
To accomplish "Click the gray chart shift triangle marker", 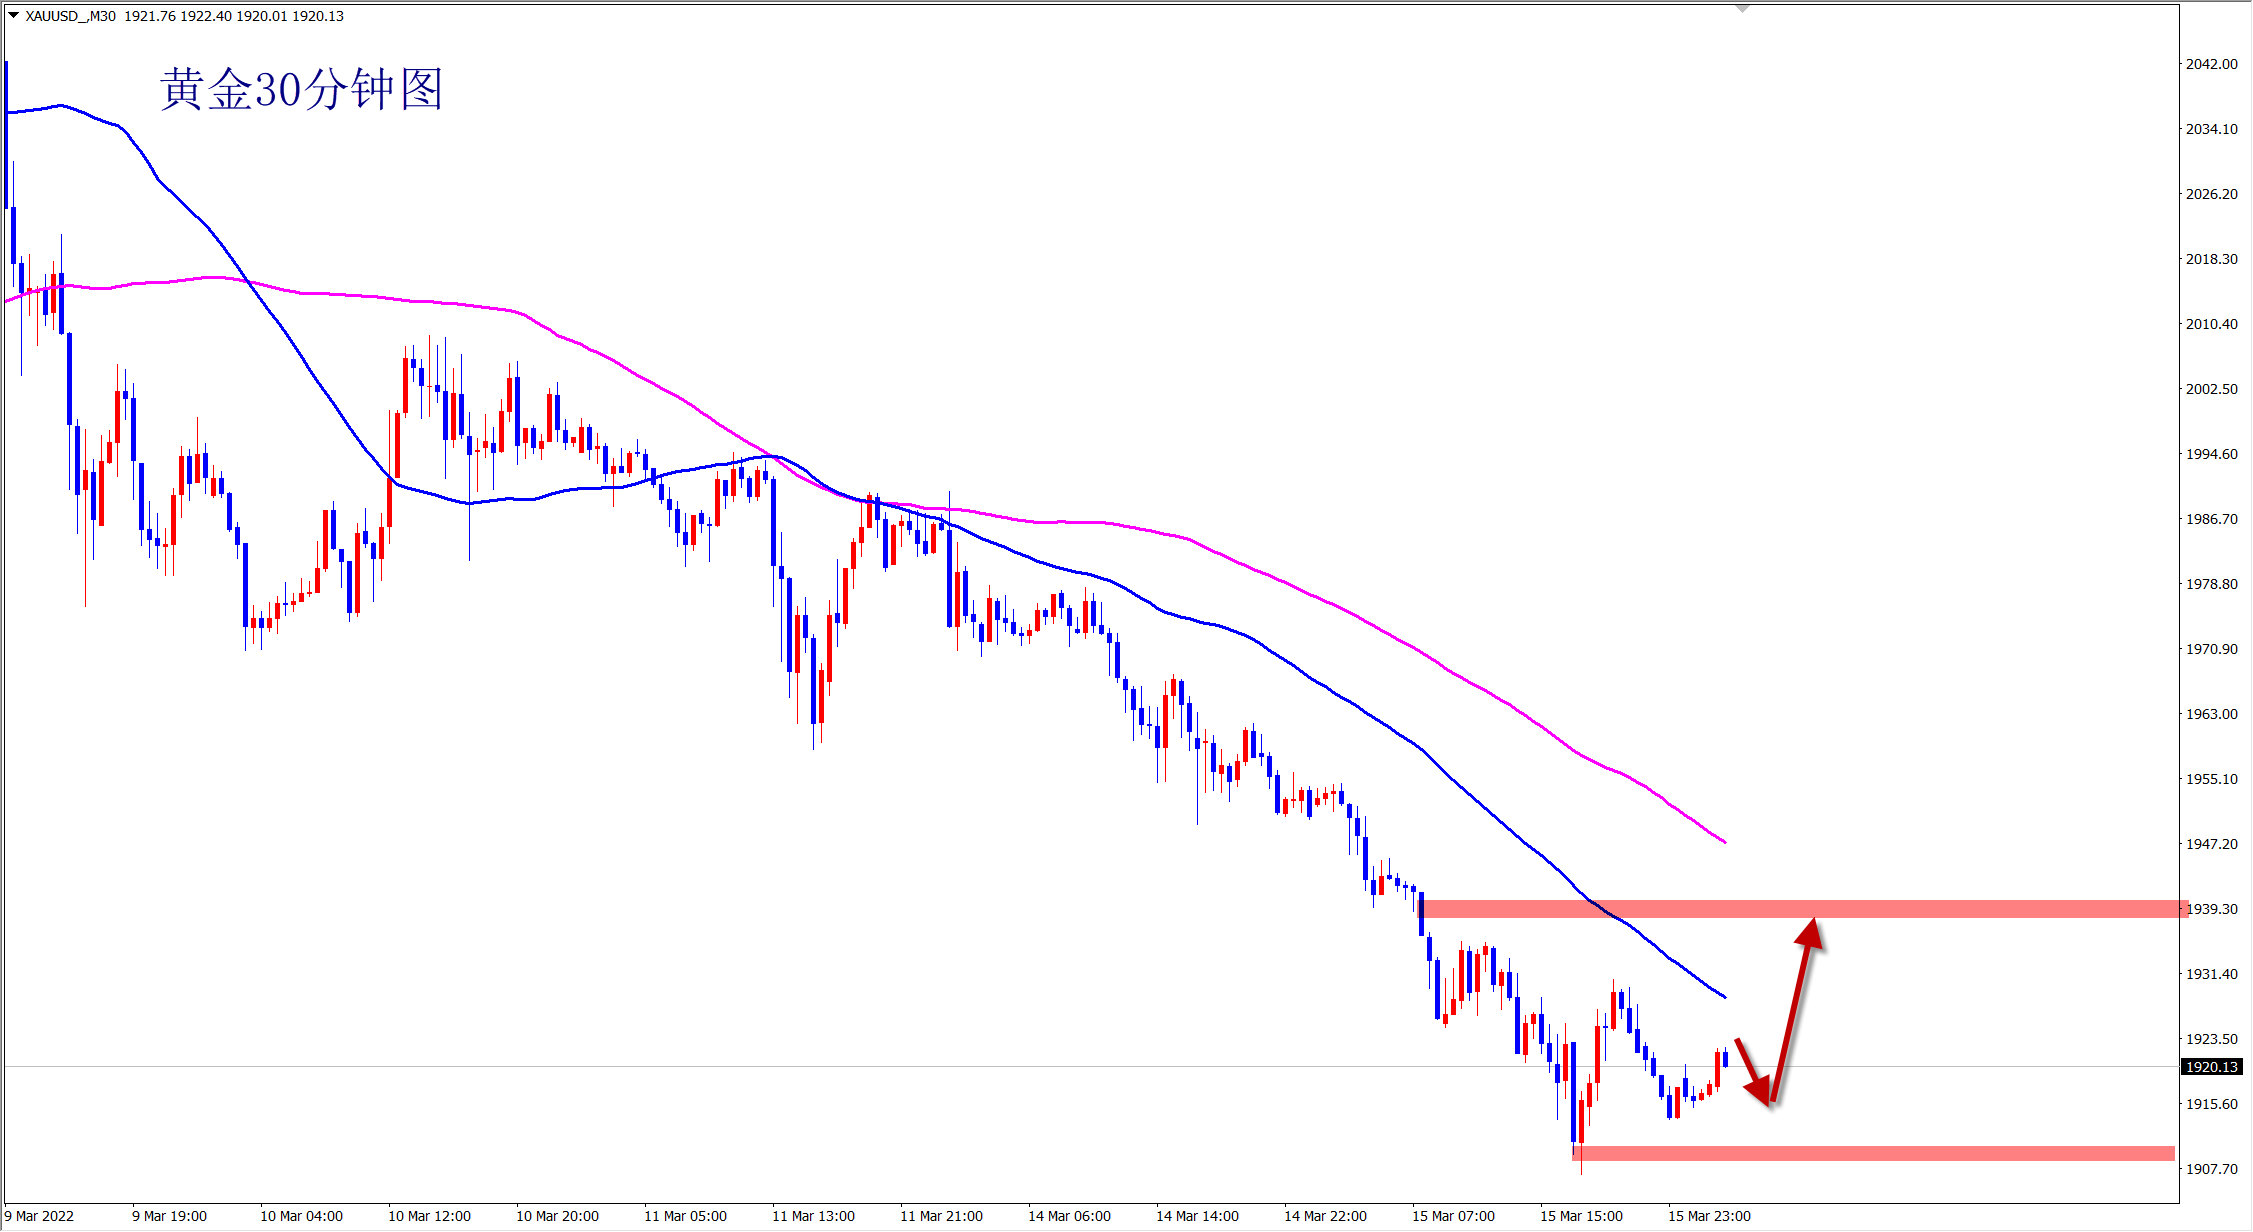I will click(1742, 9).
